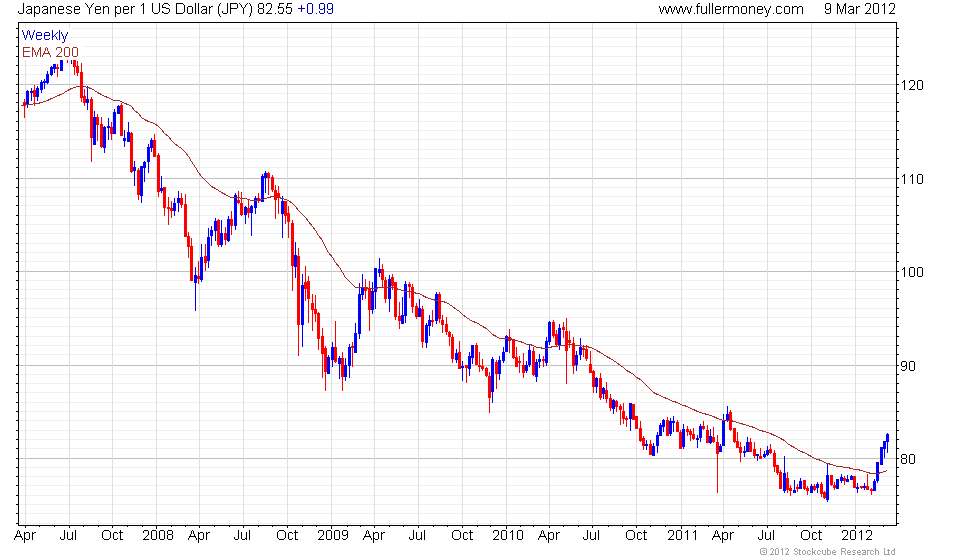Viewport: 980px width, 560px height.
Task: Click the 'Oct' label just before 2008
Action: click(x=112, y=536)
